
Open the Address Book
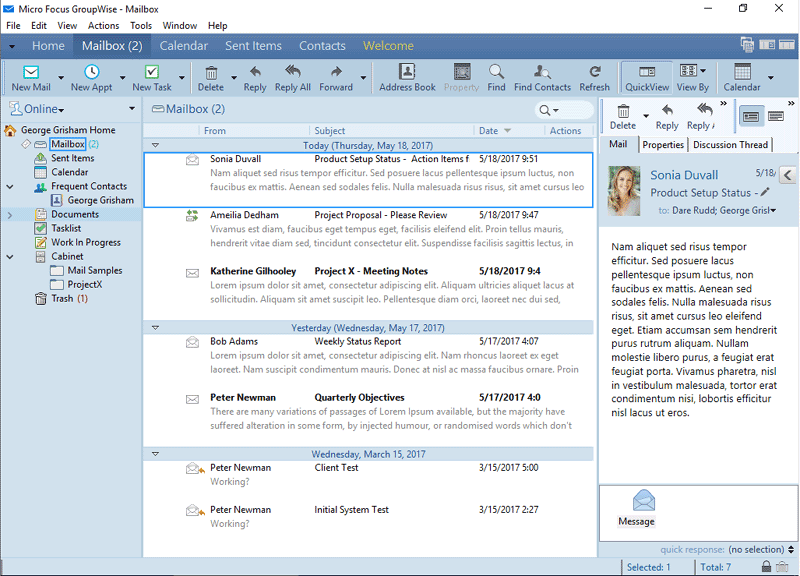[407, 78]
